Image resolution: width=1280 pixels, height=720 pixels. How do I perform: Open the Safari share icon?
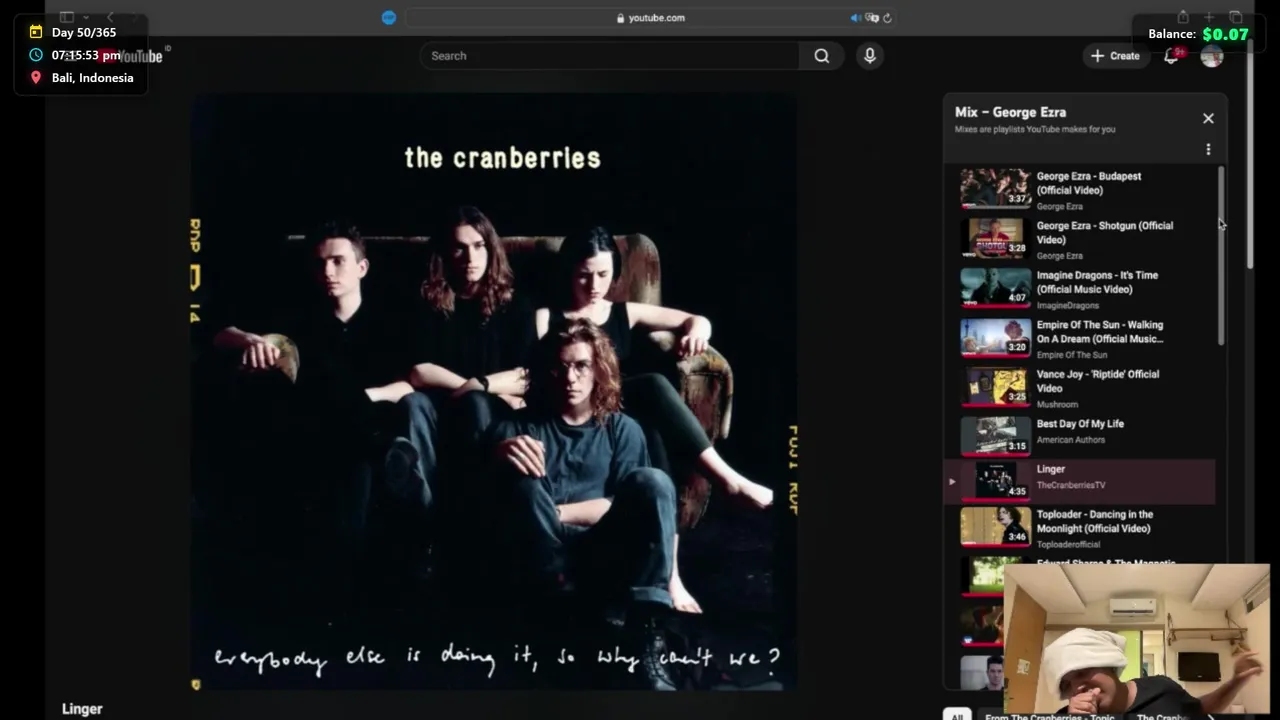(x=1183, y=17)
